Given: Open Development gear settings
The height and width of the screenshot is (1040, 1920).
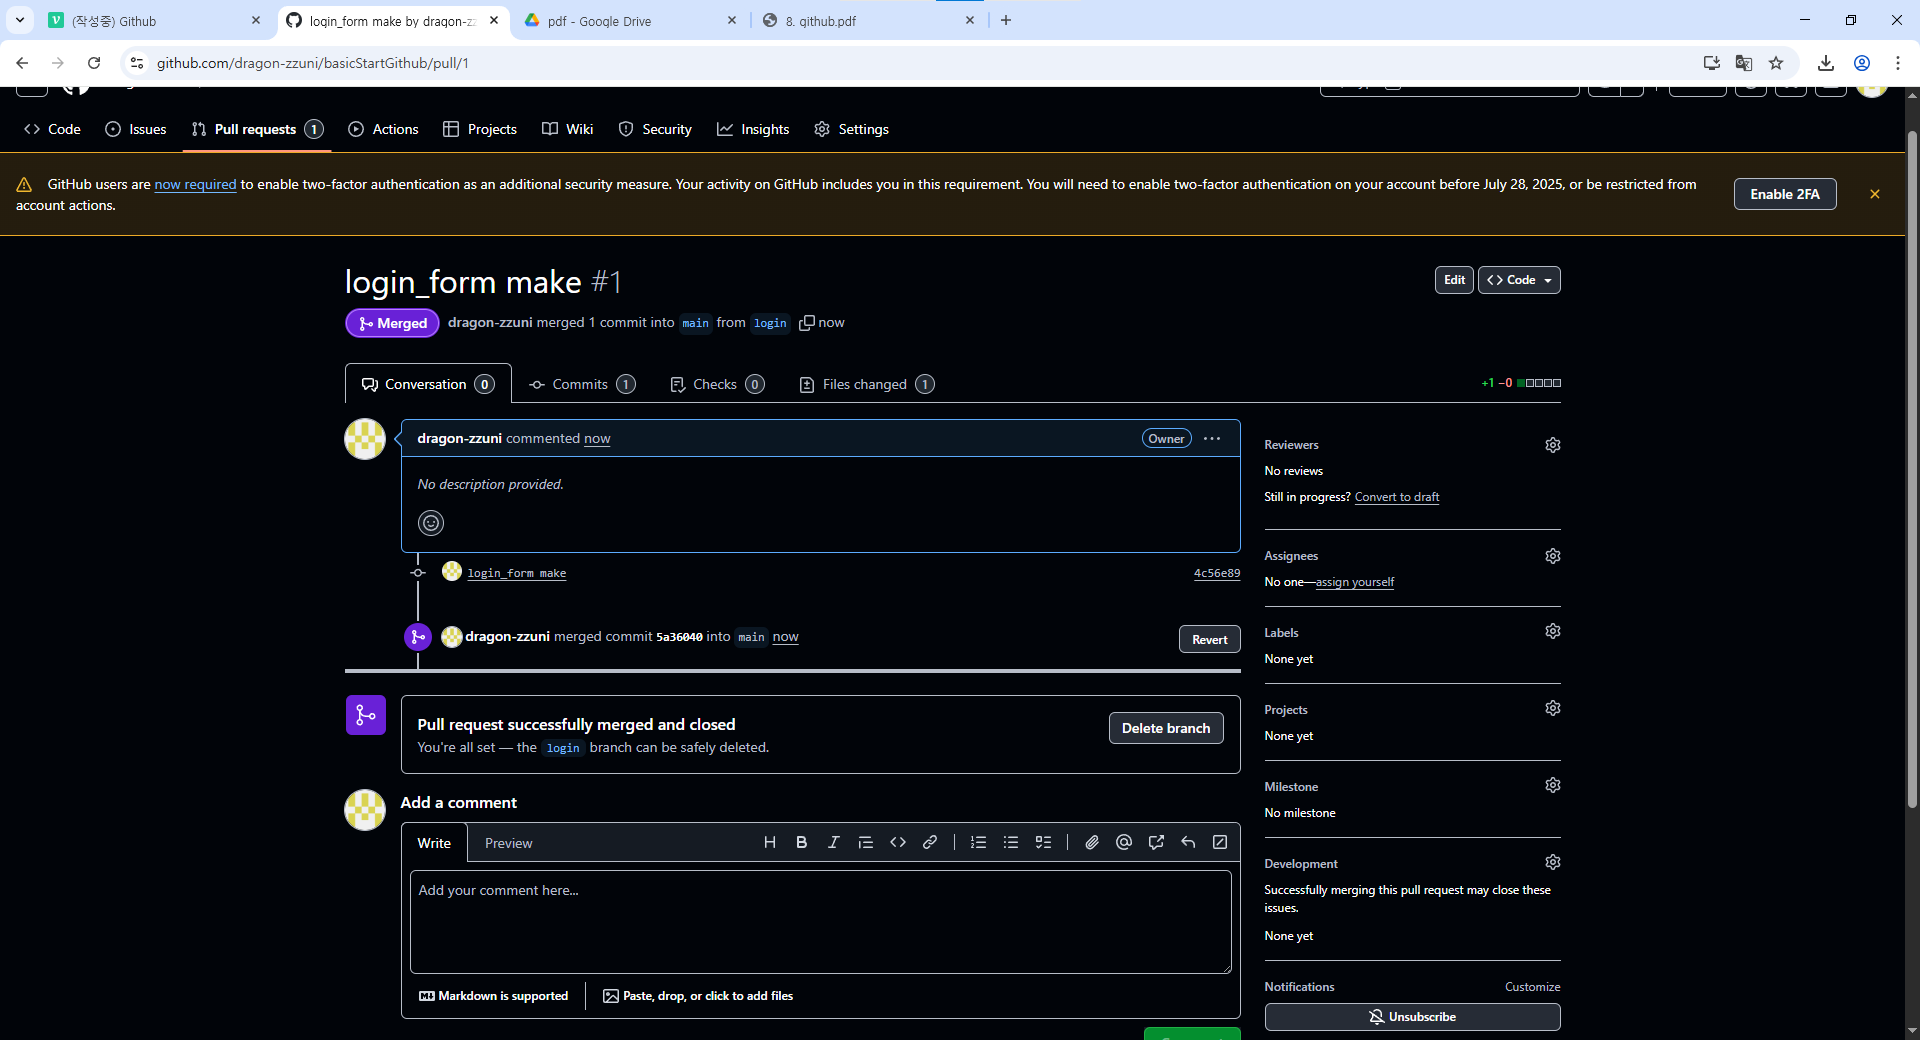Looking at the screenshot, I should click(1553, 863).
